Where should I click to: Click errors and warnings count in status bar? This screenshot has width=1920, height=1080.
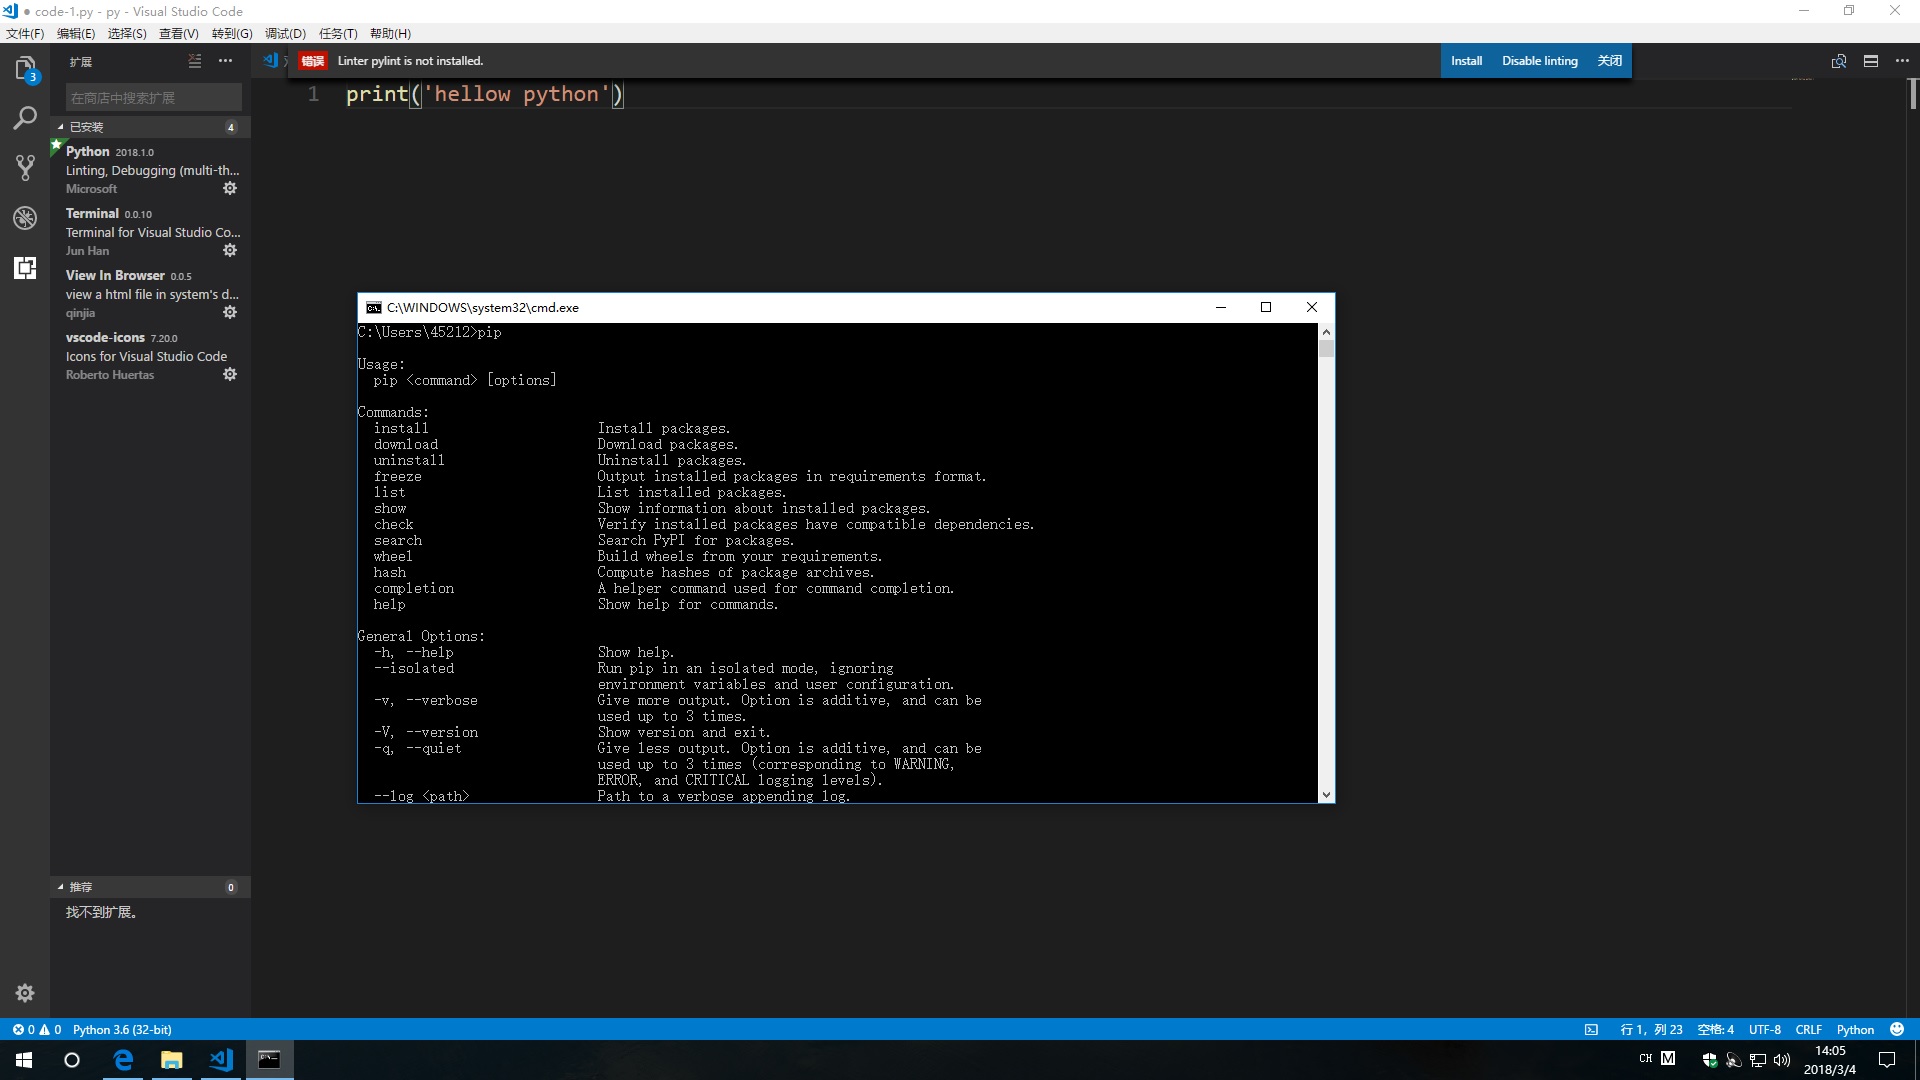[37, 1029]
